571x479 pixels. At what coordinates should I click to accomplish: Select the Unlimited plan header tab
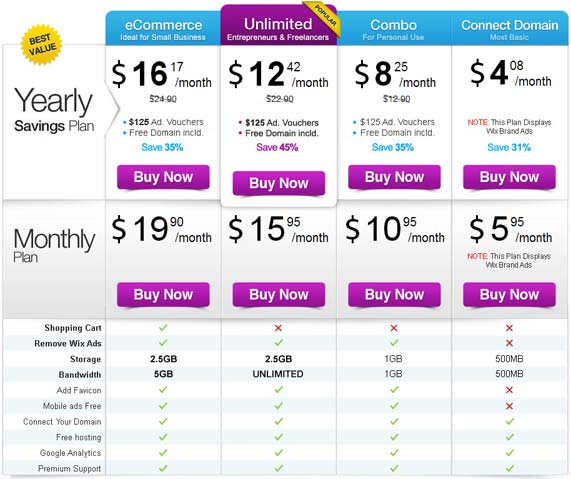pos(279,25)
